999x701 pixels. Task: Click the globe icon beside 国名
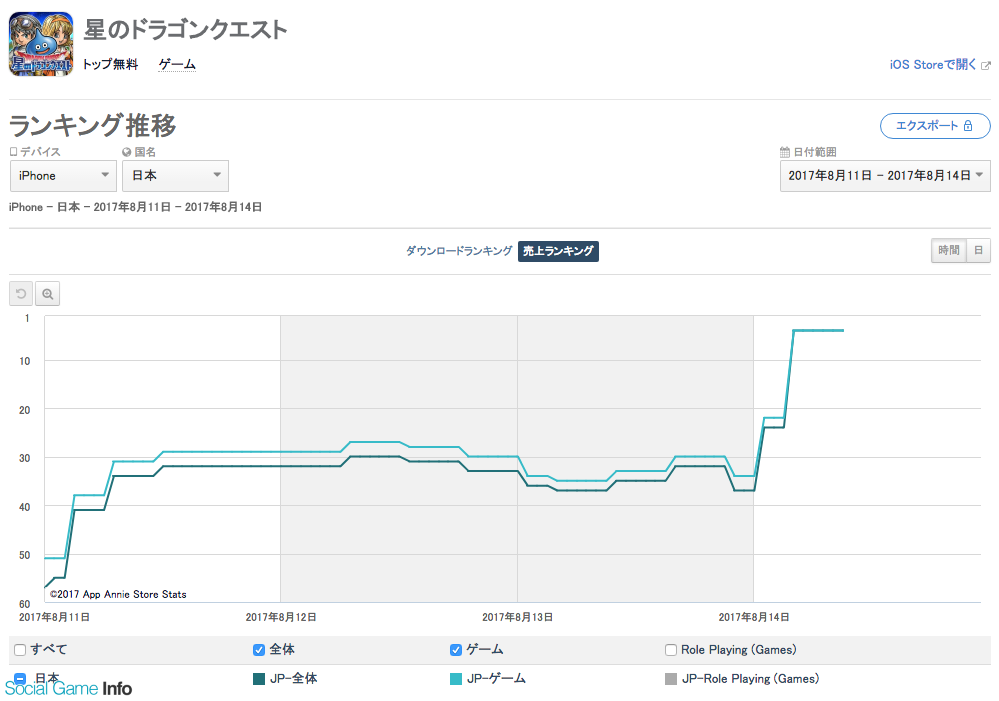tap(126, 152)
